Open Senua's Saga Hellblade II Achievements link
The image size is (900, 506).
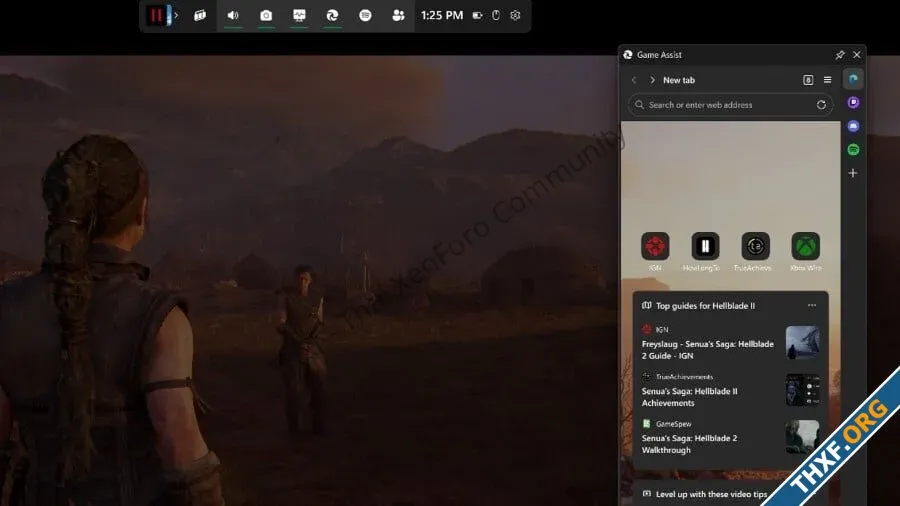coord(689,397)
